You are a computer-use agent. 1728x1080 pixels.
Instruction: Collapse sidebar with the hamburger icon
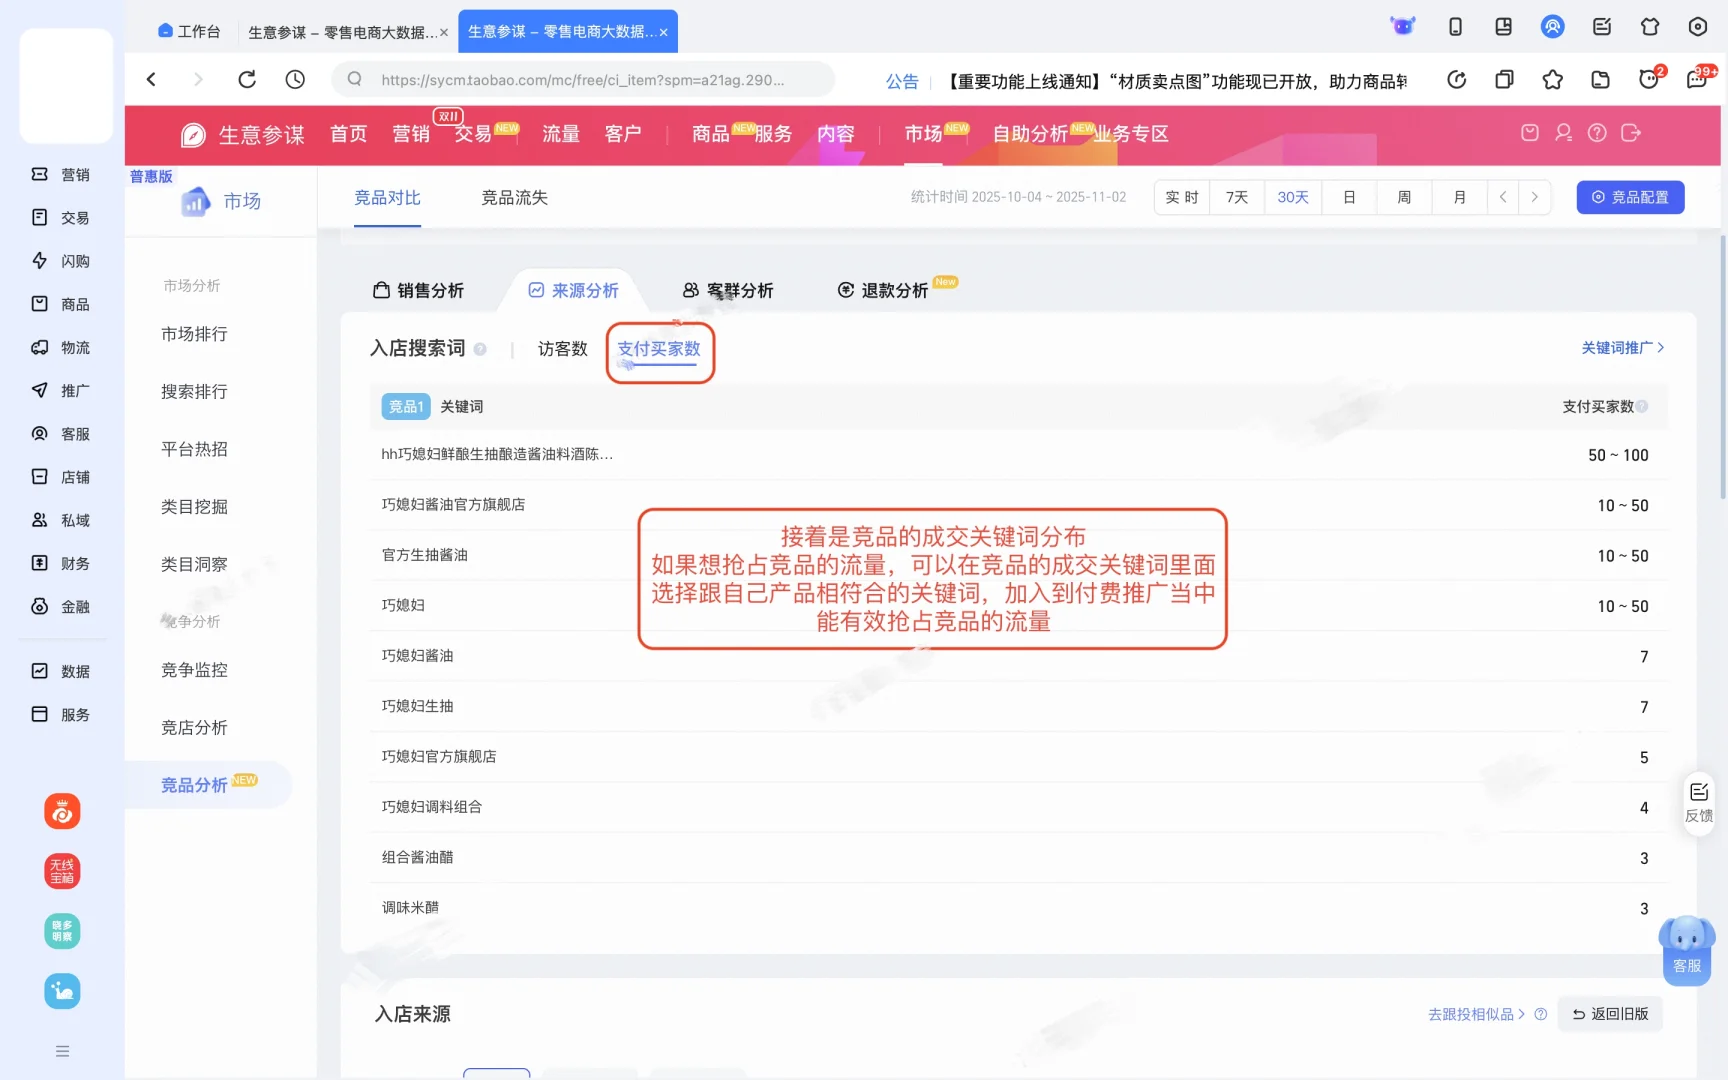click(x=62, y=1051)
